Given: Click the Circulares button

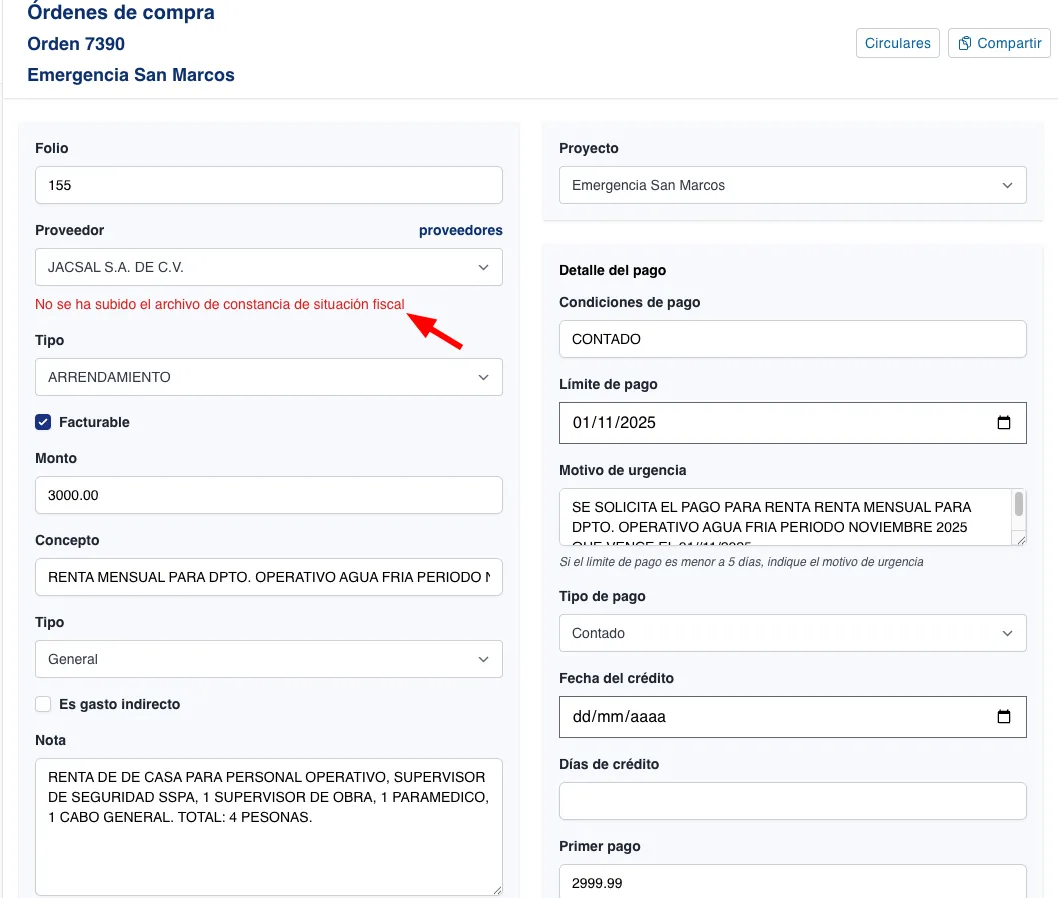Looking at the screenshot, I should pyautogui.click(x=897, y=43).
